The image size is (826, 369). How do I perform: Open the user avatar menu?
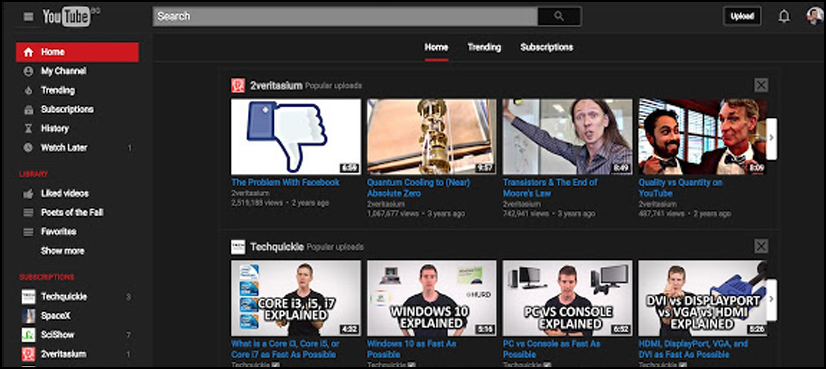click(x=814, y=16)
